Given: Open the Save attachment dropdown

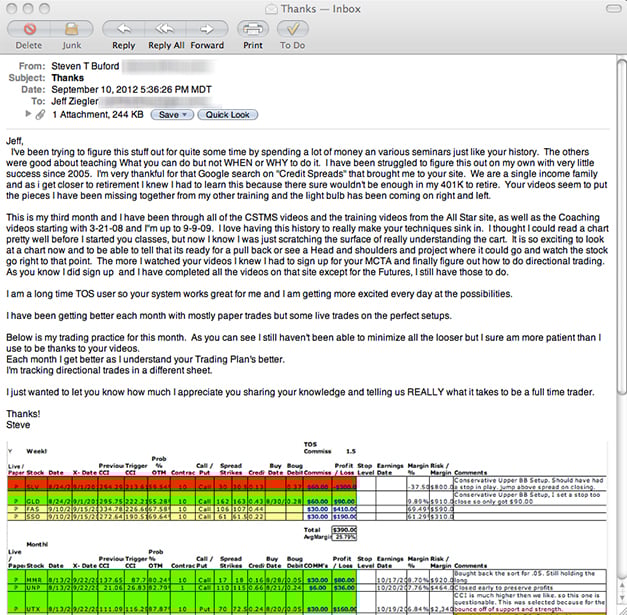Looking at the screenshot, I should click(171, 115).
